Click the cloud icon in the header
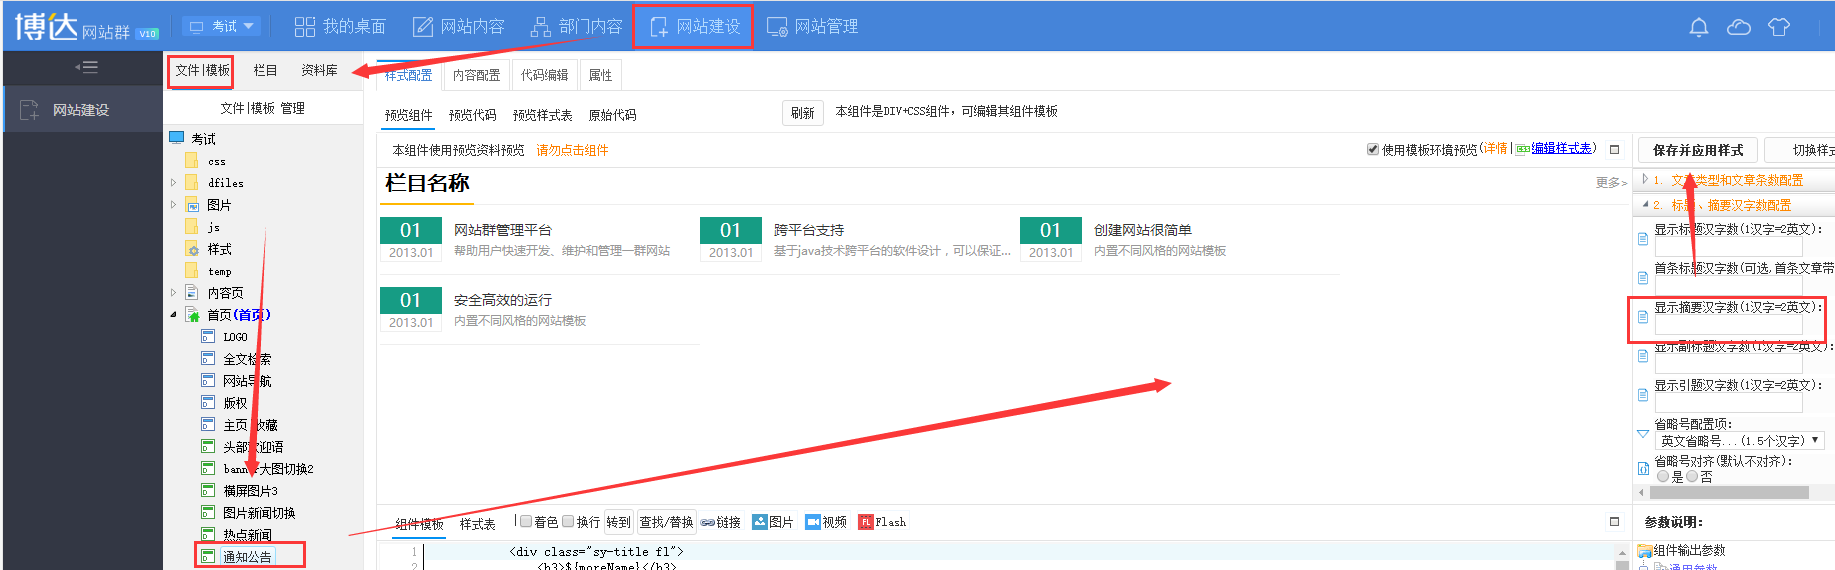1835x570 pixels. pyautogui.click(x=1739, y=27)
